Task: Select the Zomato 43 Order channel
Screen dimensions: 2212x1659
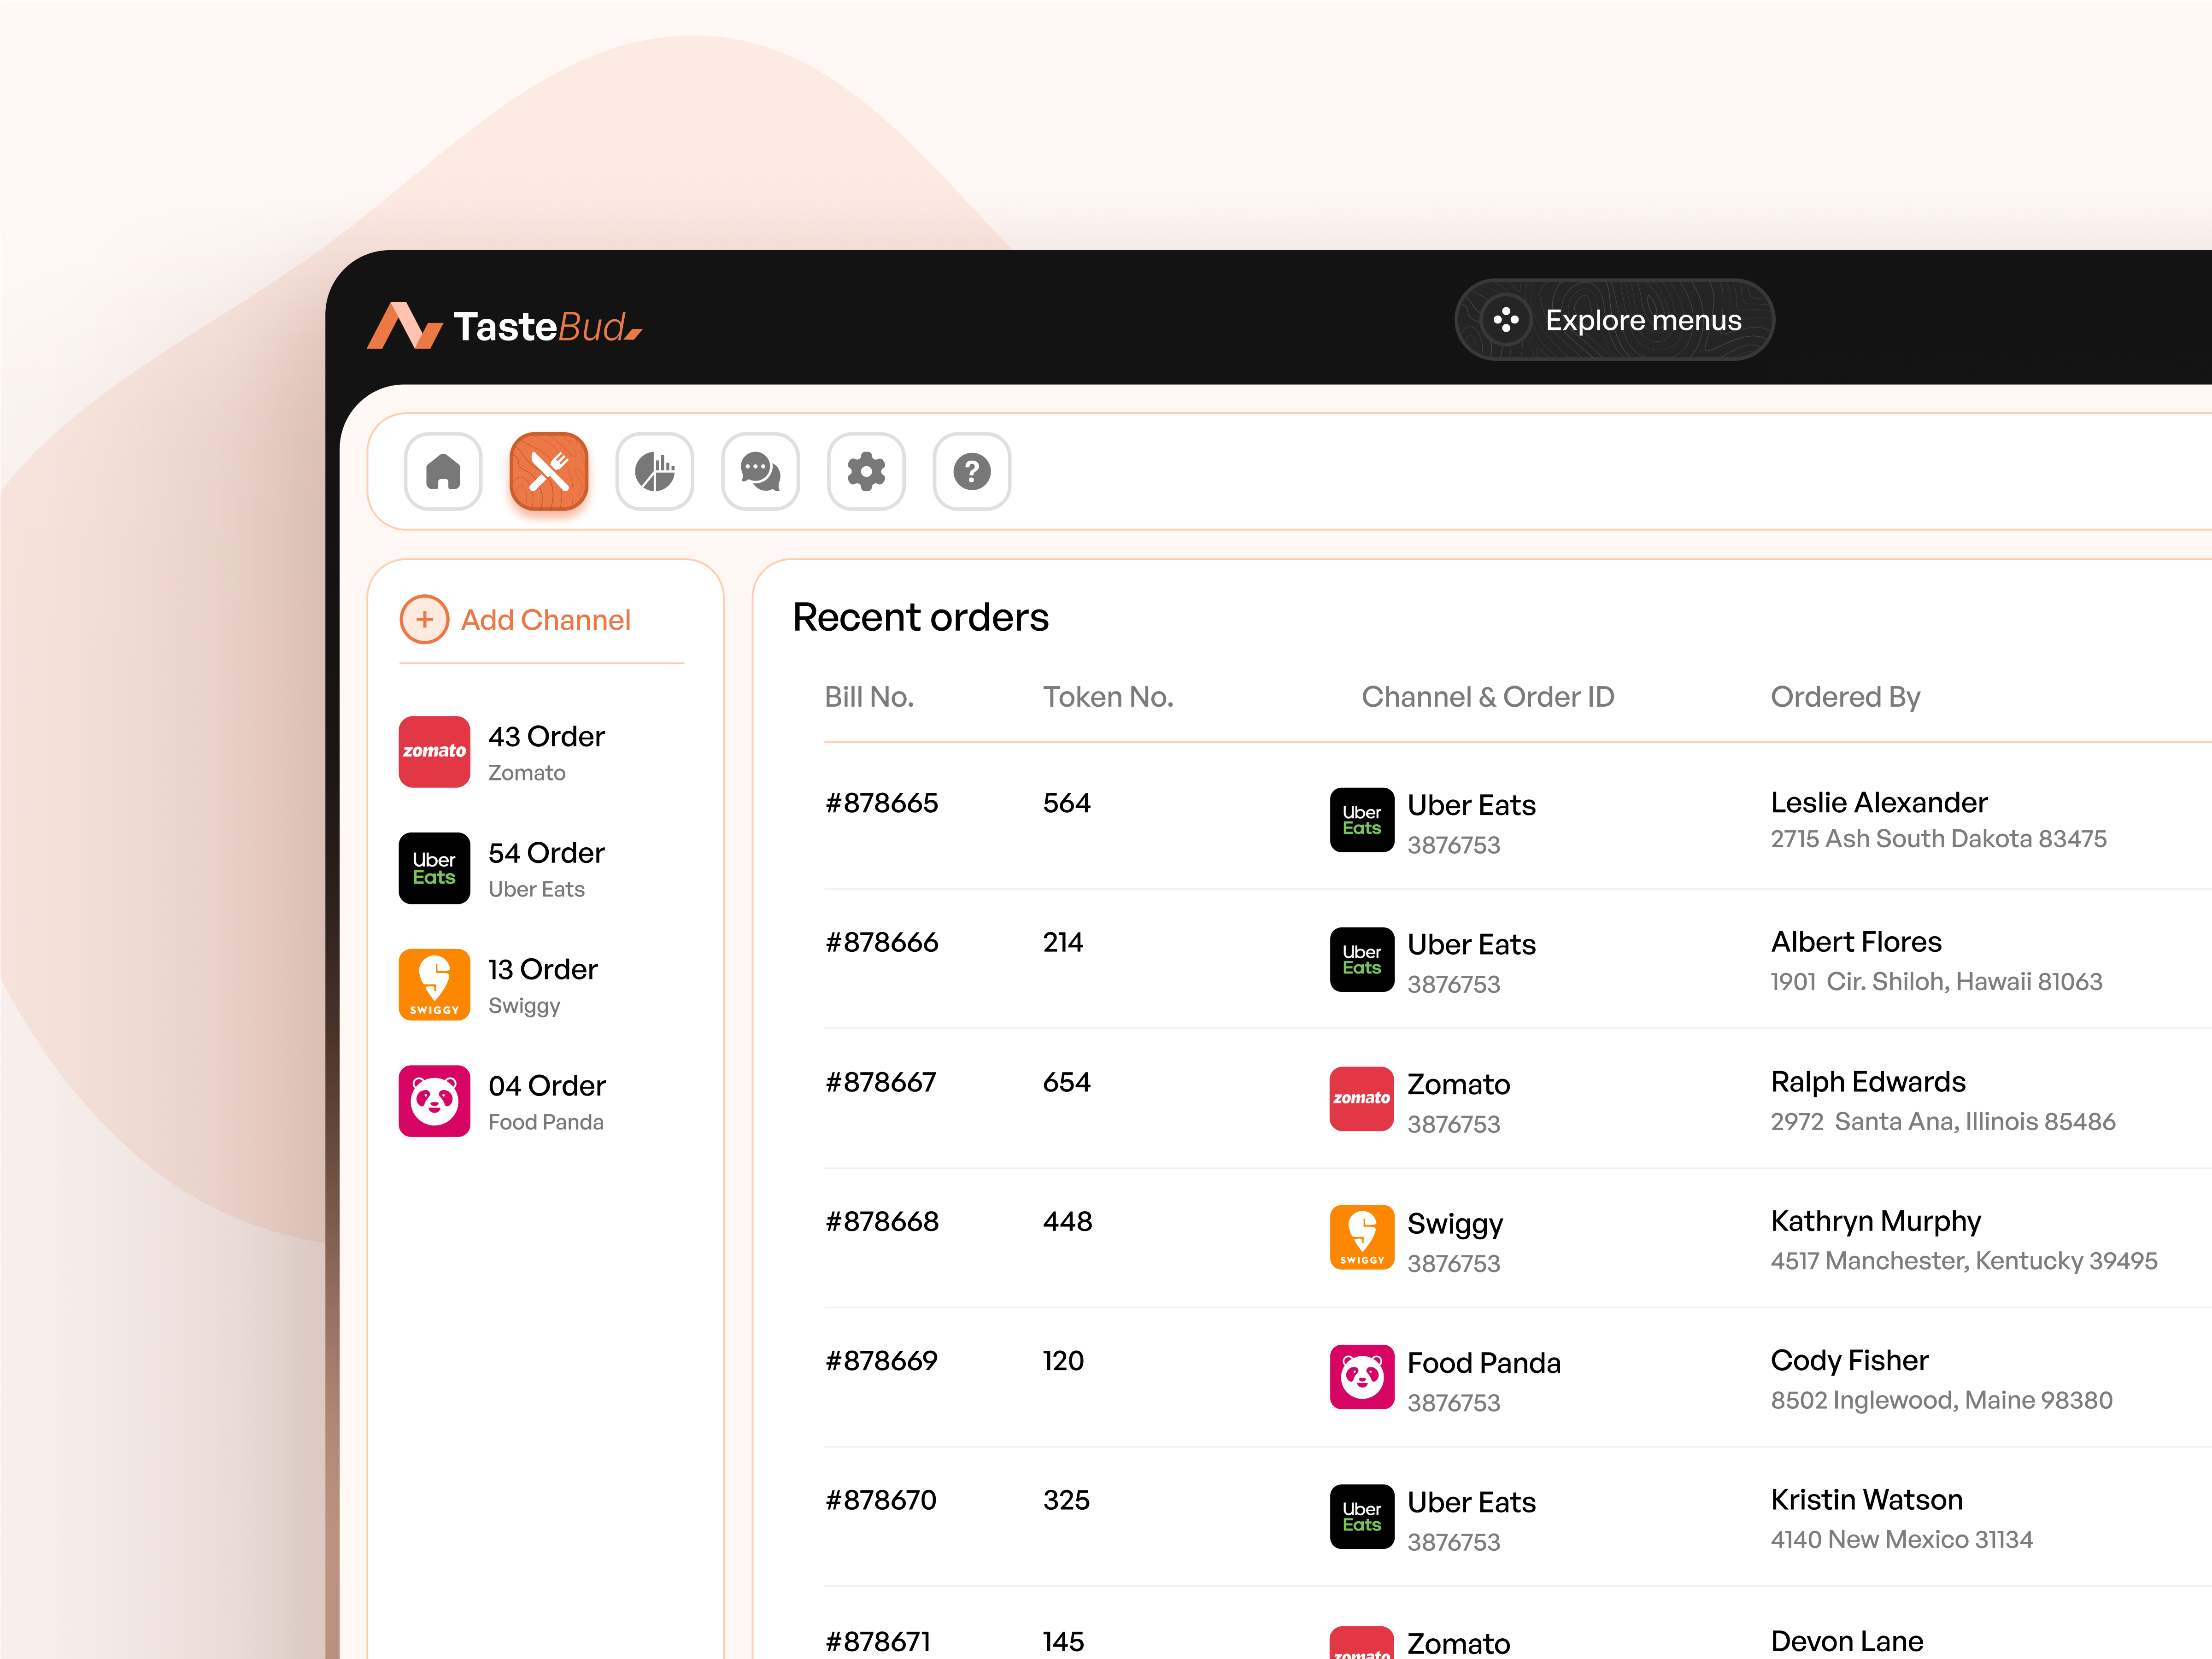Action: (503, 752)
